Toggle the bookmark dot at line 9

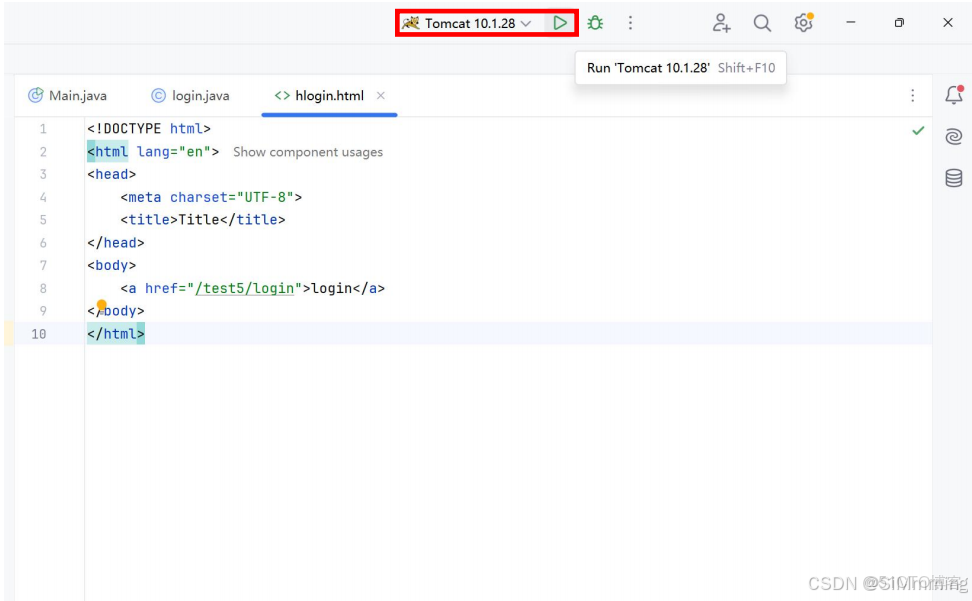[x=101, y=306]
